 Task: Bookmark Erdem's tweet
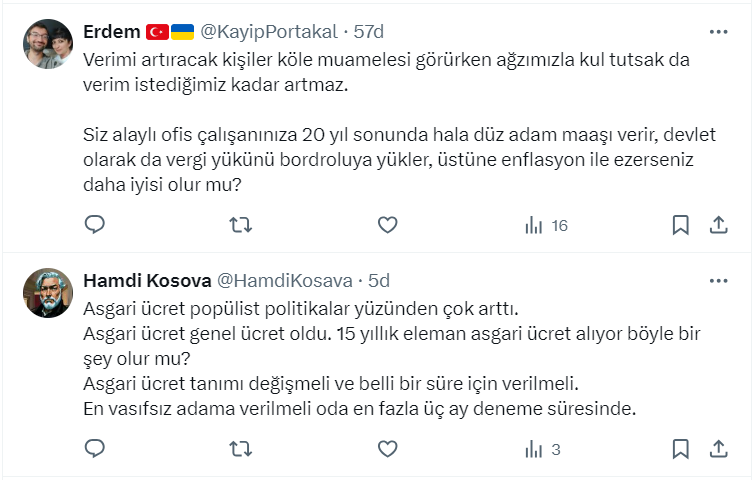point(680,225)
